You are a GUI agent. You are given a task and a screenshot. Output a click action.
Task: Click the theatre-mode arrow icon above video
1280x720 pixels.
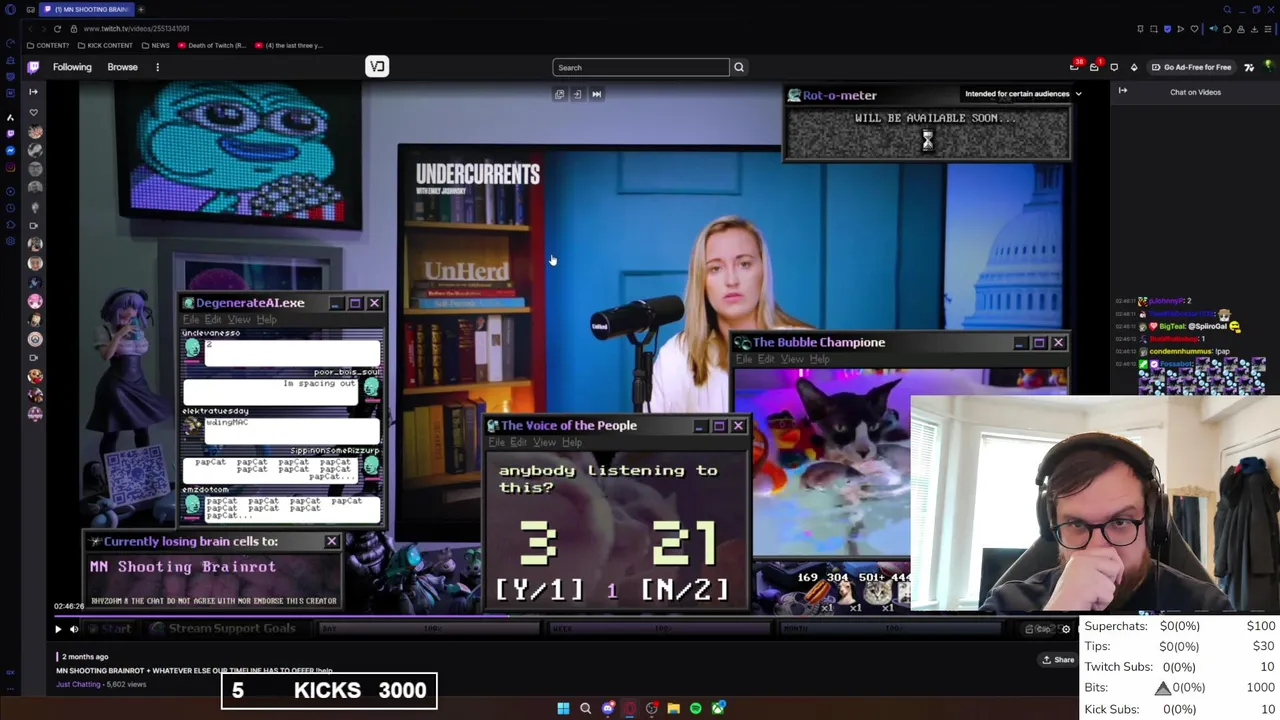click(x=577, y=94)
